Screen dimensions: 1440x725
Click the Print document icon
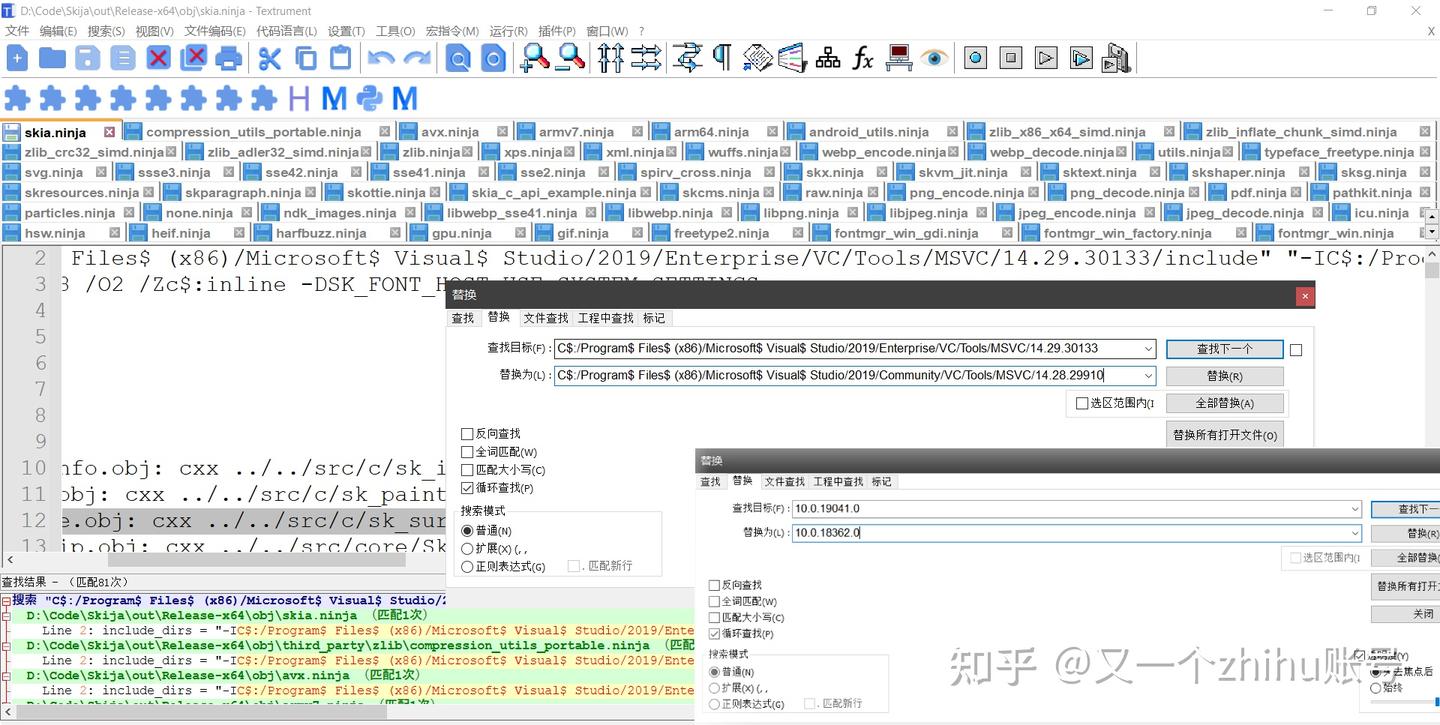click(229, 57)
